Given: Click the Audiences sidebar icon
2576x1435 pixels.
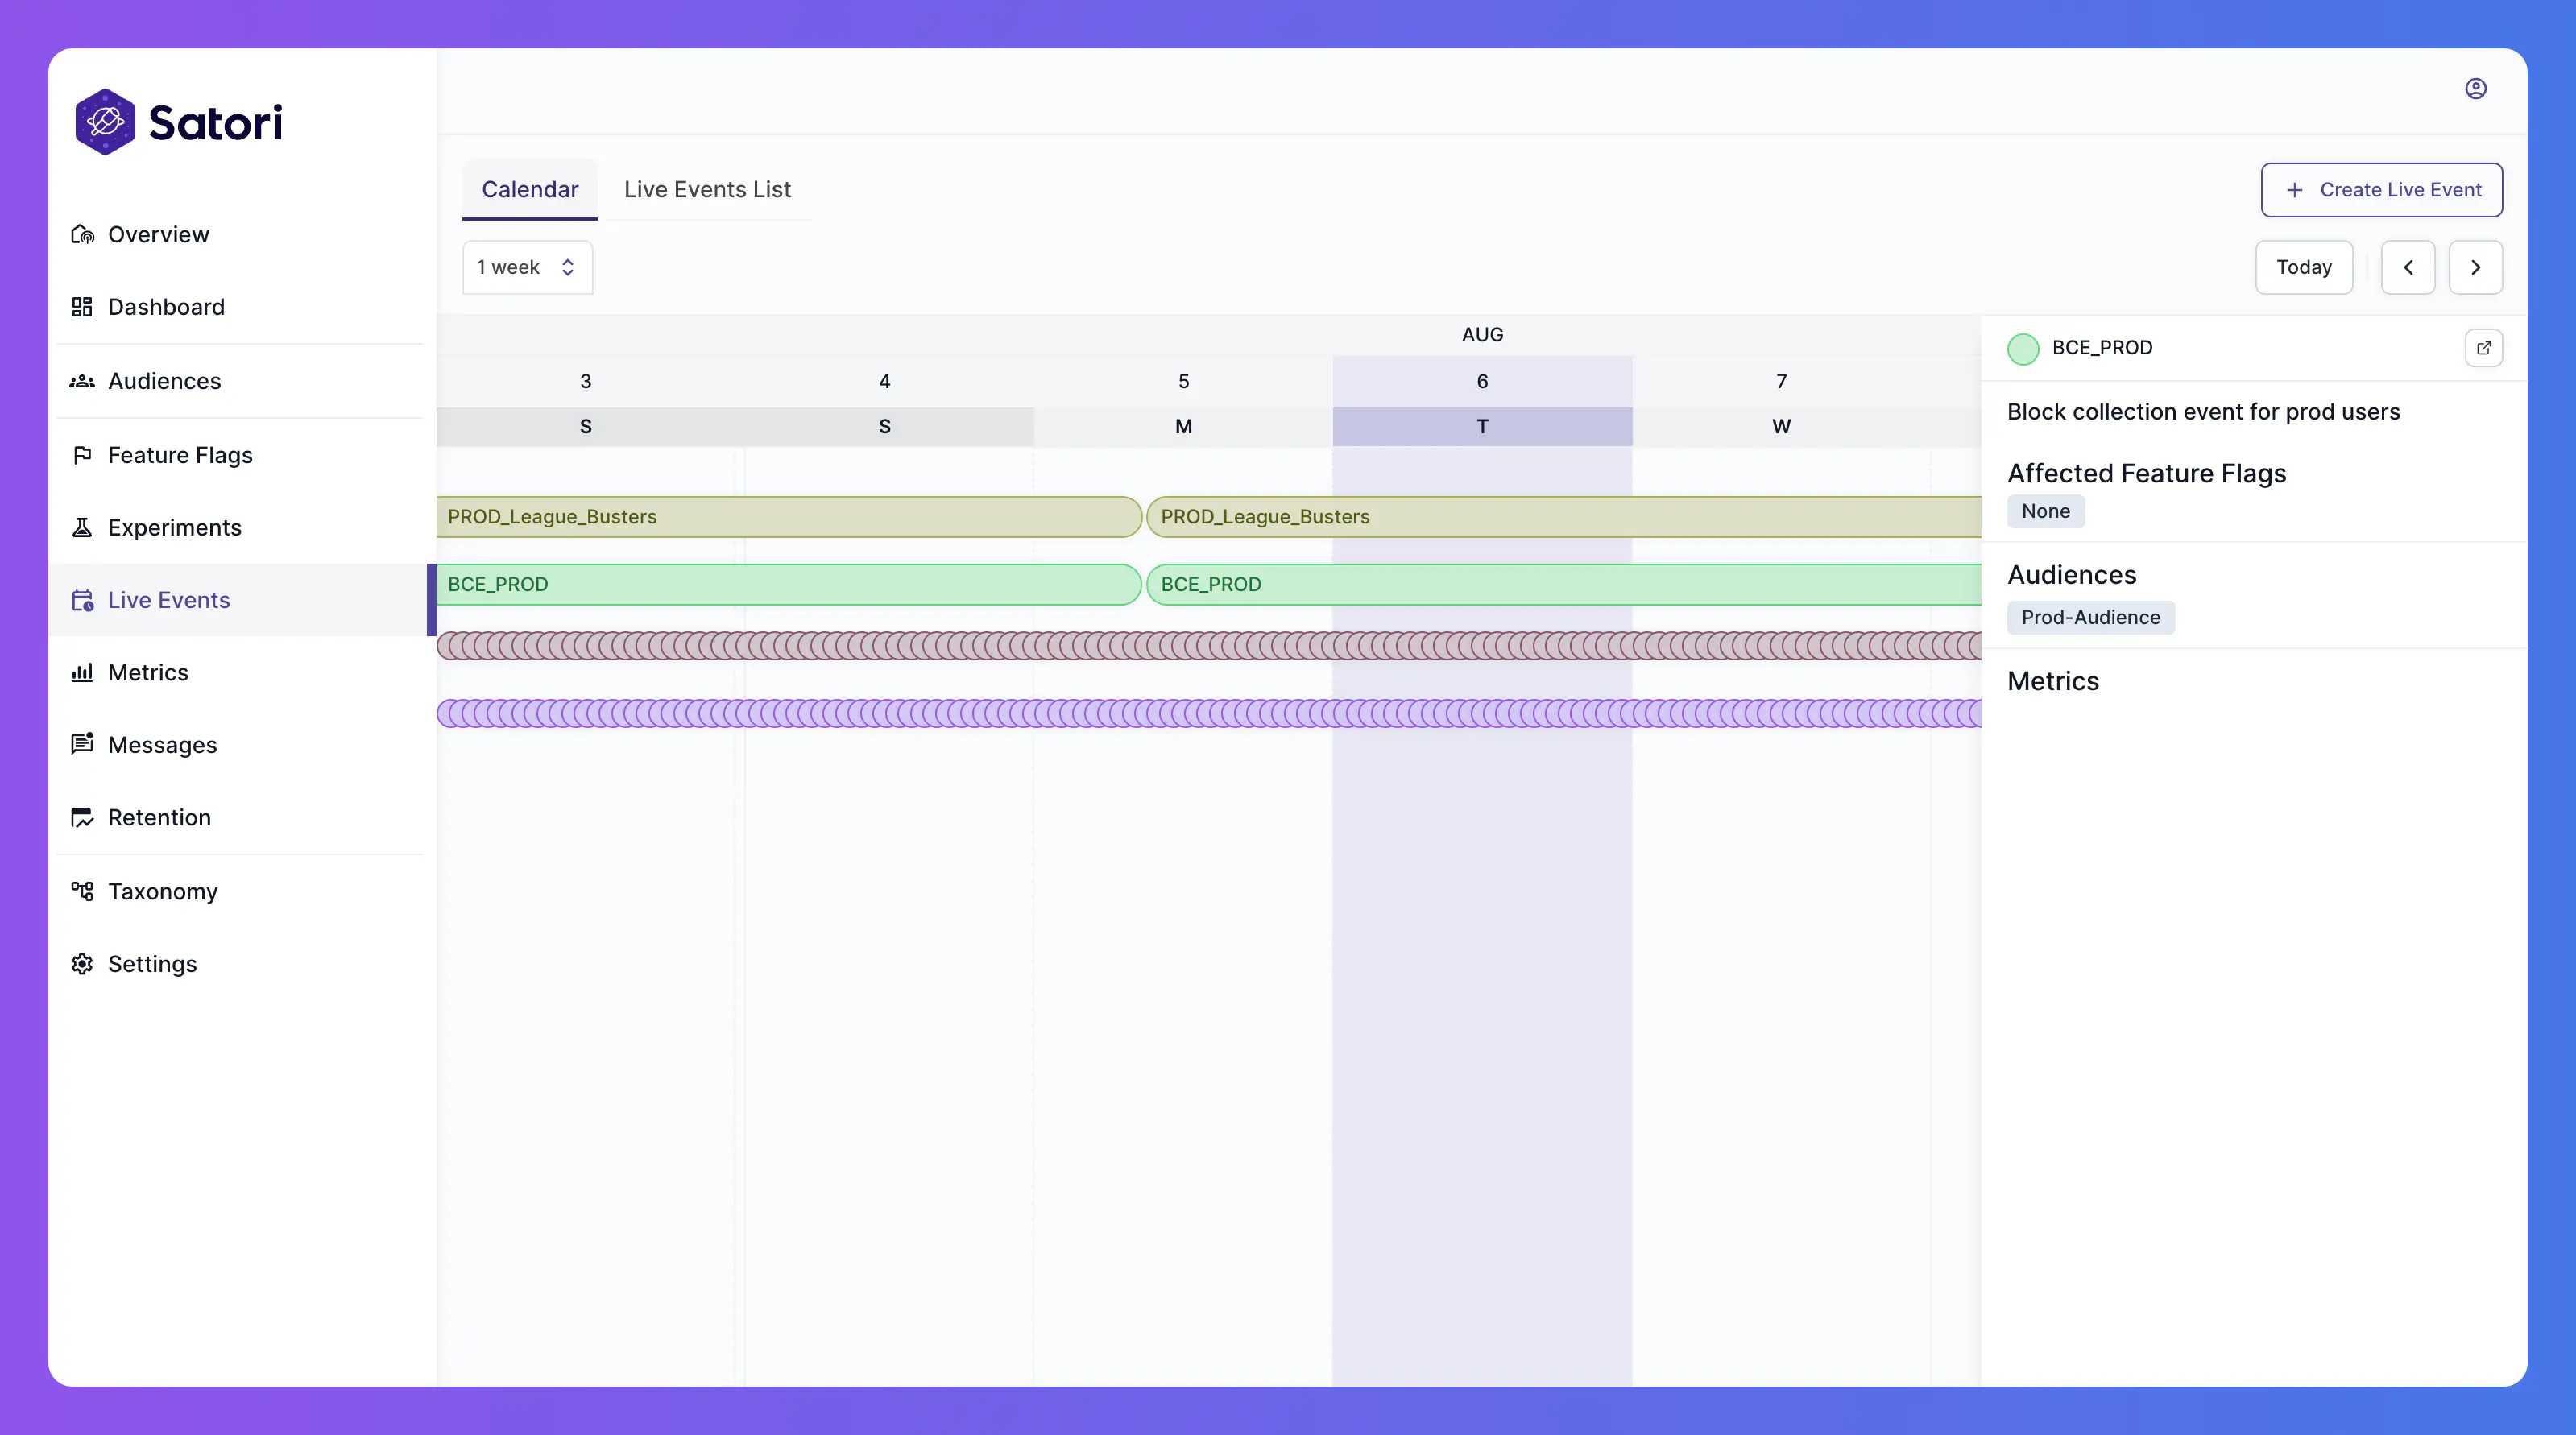Looking at the screenshot, I should (81, 380).
